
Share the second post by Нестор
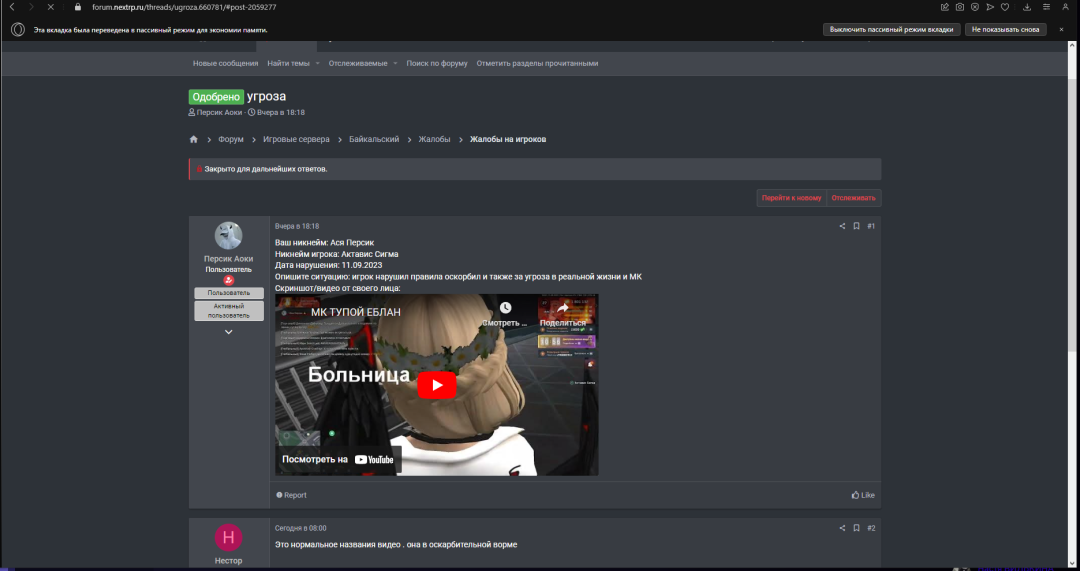click(x=842, y=528)
